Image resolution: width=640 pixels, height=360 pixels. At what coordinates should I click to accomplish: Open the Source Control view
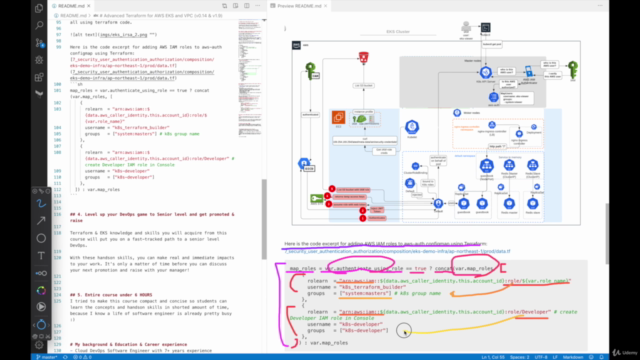point(39,43)
